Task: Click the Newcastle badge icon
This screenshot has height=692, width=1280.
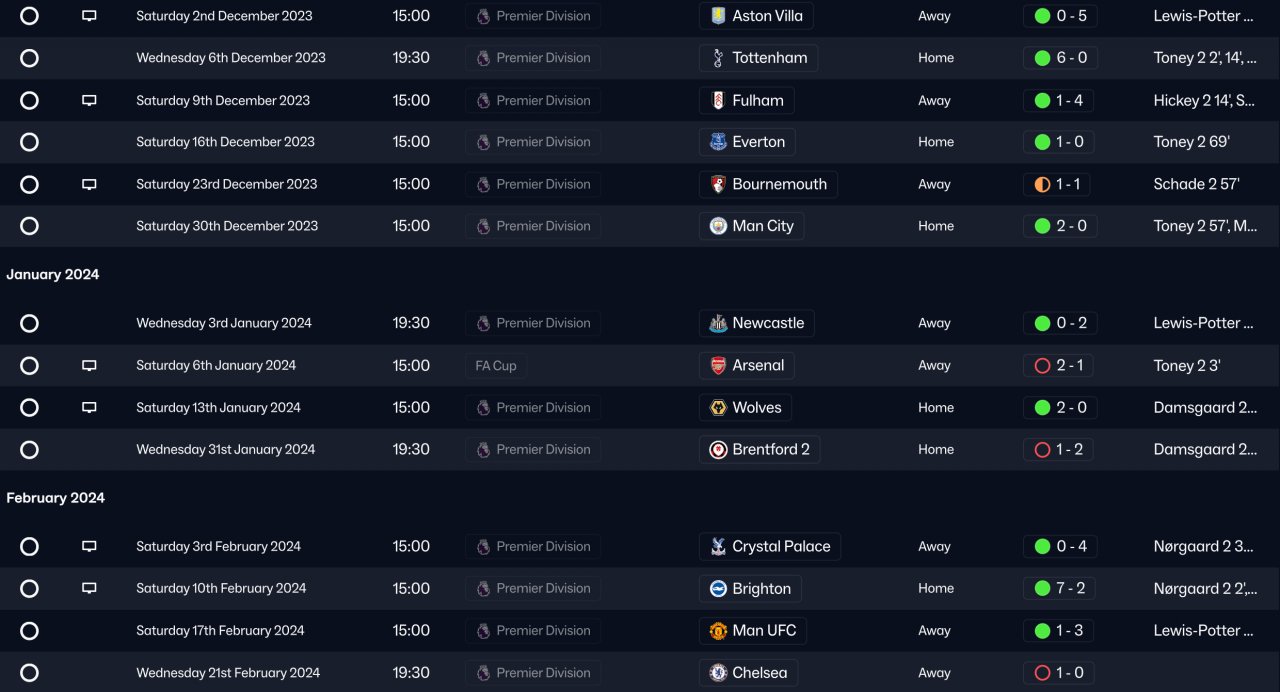Action: pos(717,323)
